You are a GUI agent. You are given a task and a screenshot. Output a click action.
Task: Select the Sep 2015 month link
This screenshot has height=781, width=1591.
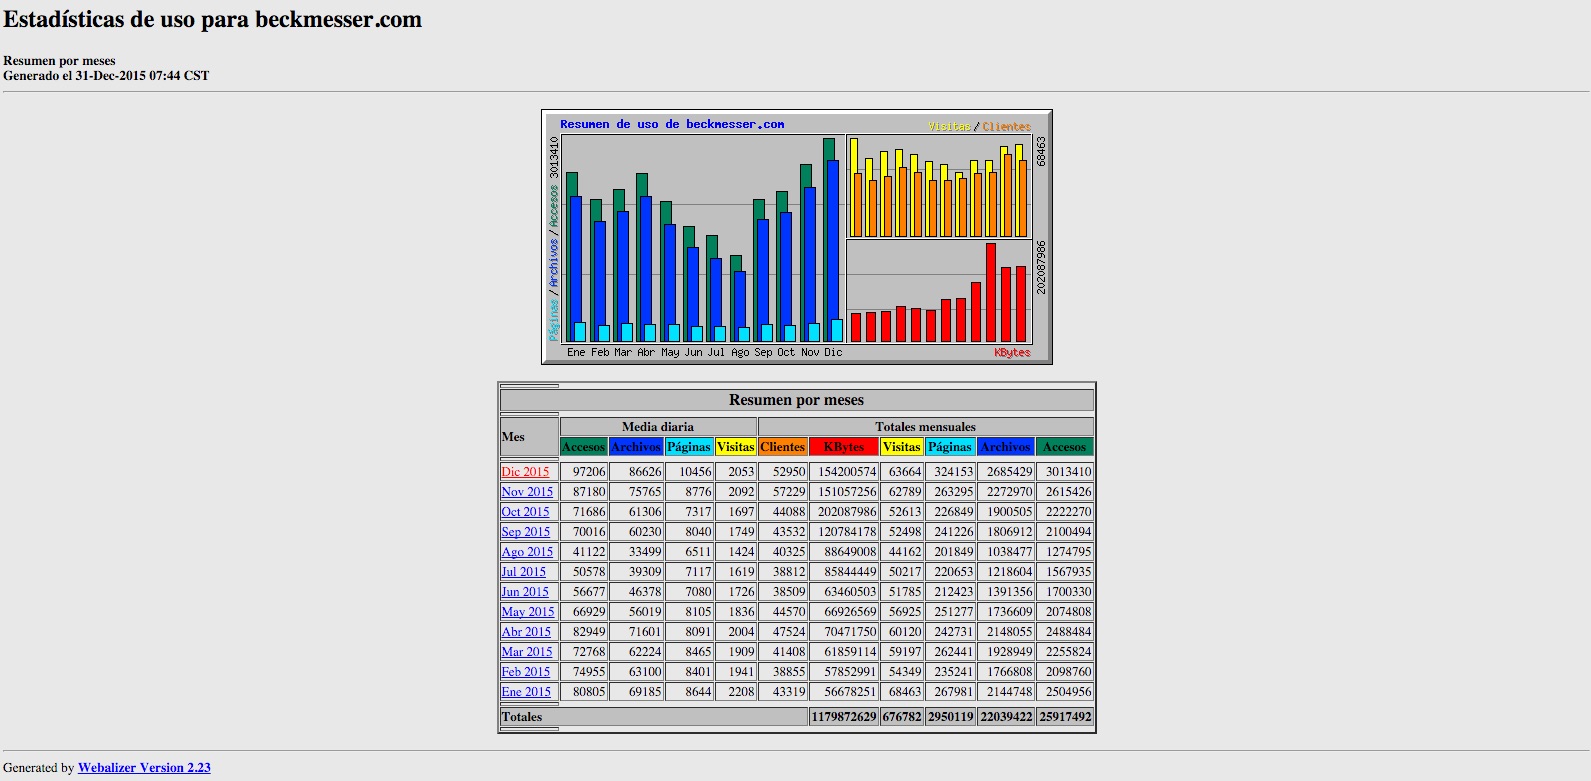tap(525, 532)
